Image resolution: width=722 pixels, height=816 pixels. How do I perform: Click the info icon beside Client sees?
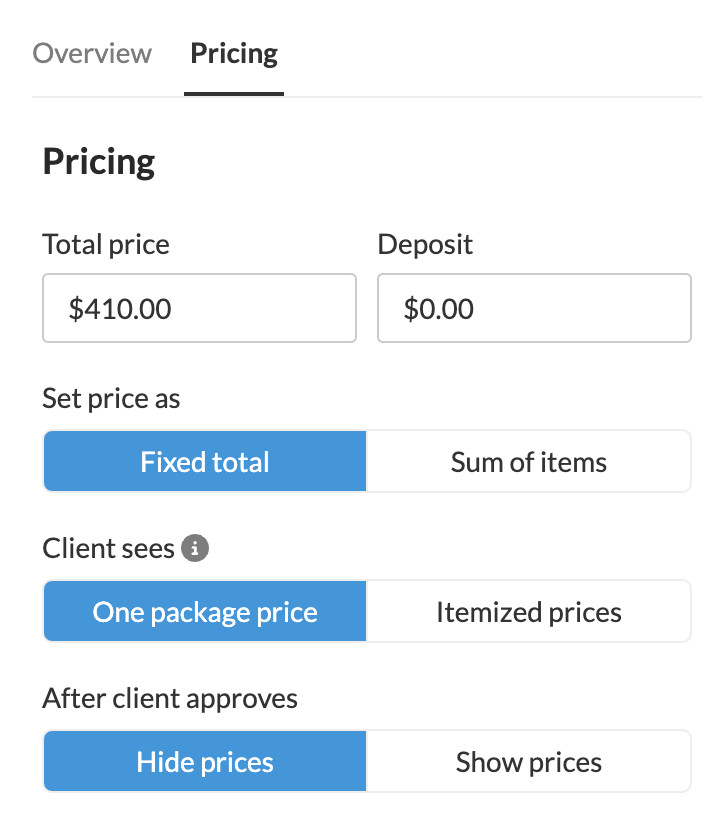coord(195,548)
